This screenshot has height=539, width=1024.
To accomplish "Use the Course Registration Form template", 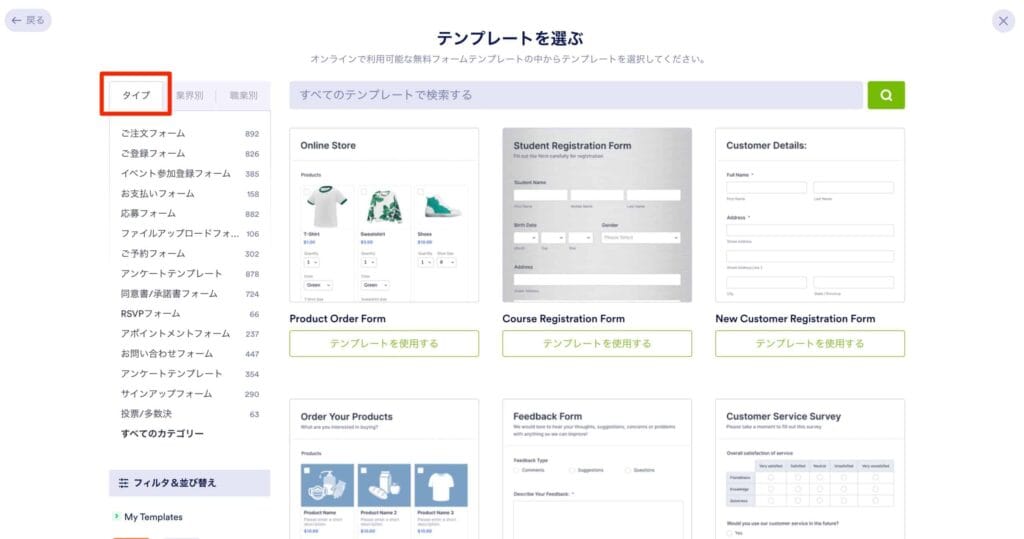I will click(x=597, y=343).
